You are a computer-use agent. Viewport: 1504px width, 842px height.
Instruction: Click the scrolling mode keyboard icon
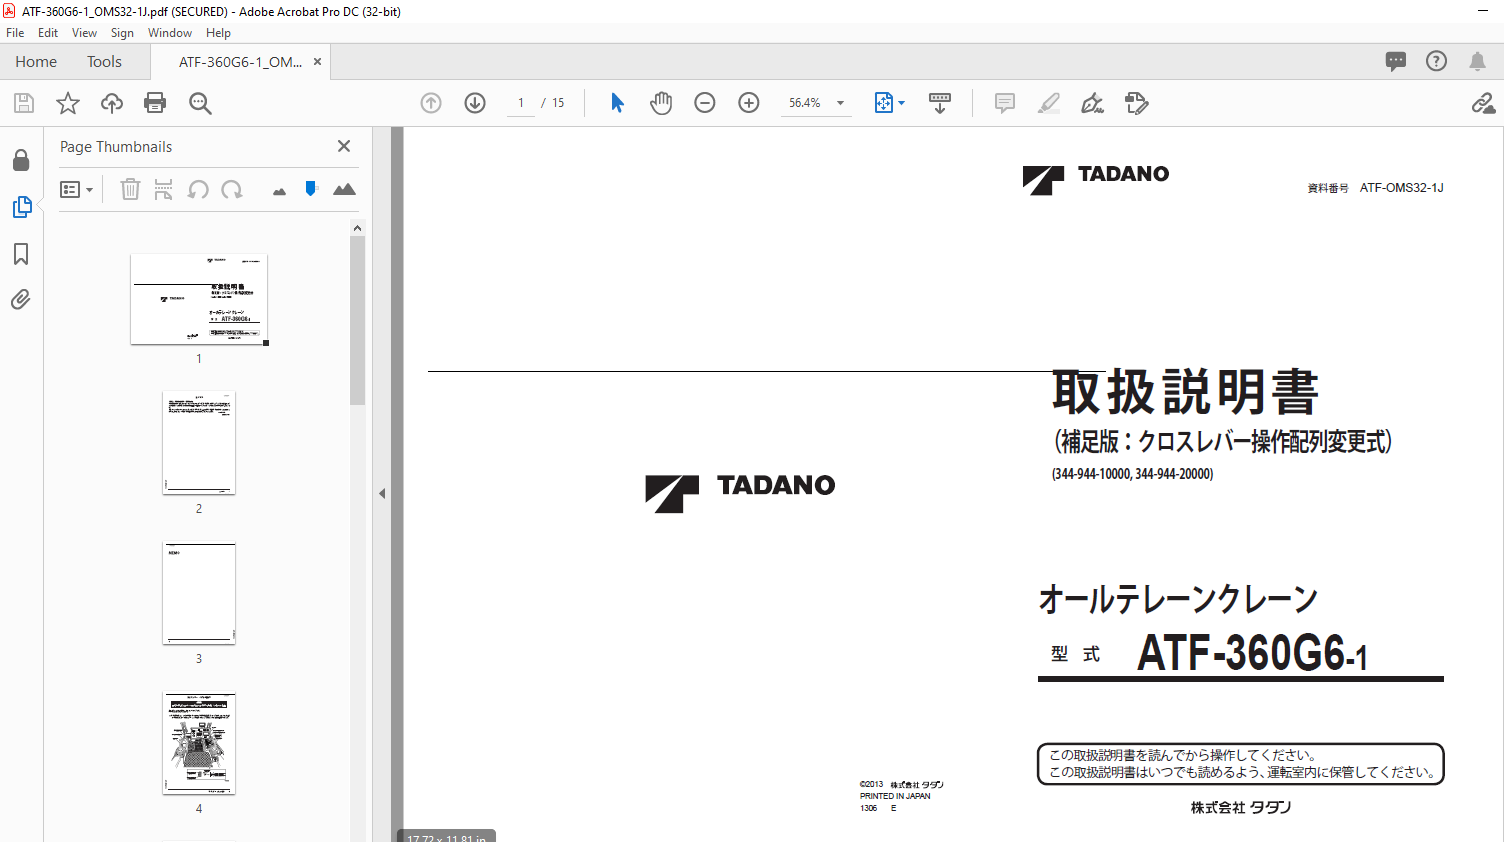click(940, 103)
